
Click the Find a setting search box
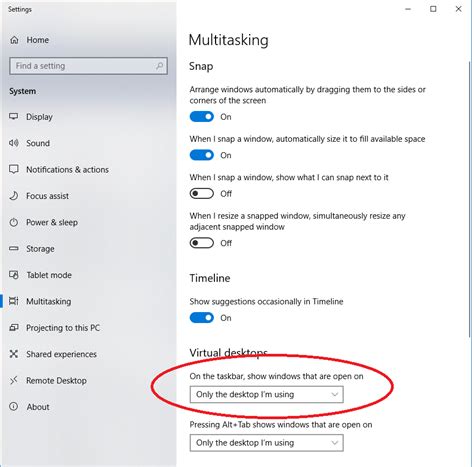(x=88, y=66)
